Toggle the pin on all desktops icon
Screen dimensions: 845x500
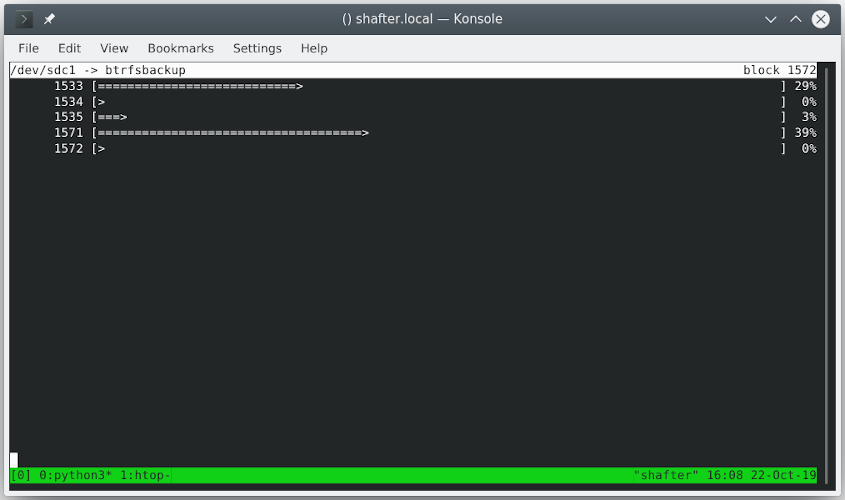tap(49, 19)
